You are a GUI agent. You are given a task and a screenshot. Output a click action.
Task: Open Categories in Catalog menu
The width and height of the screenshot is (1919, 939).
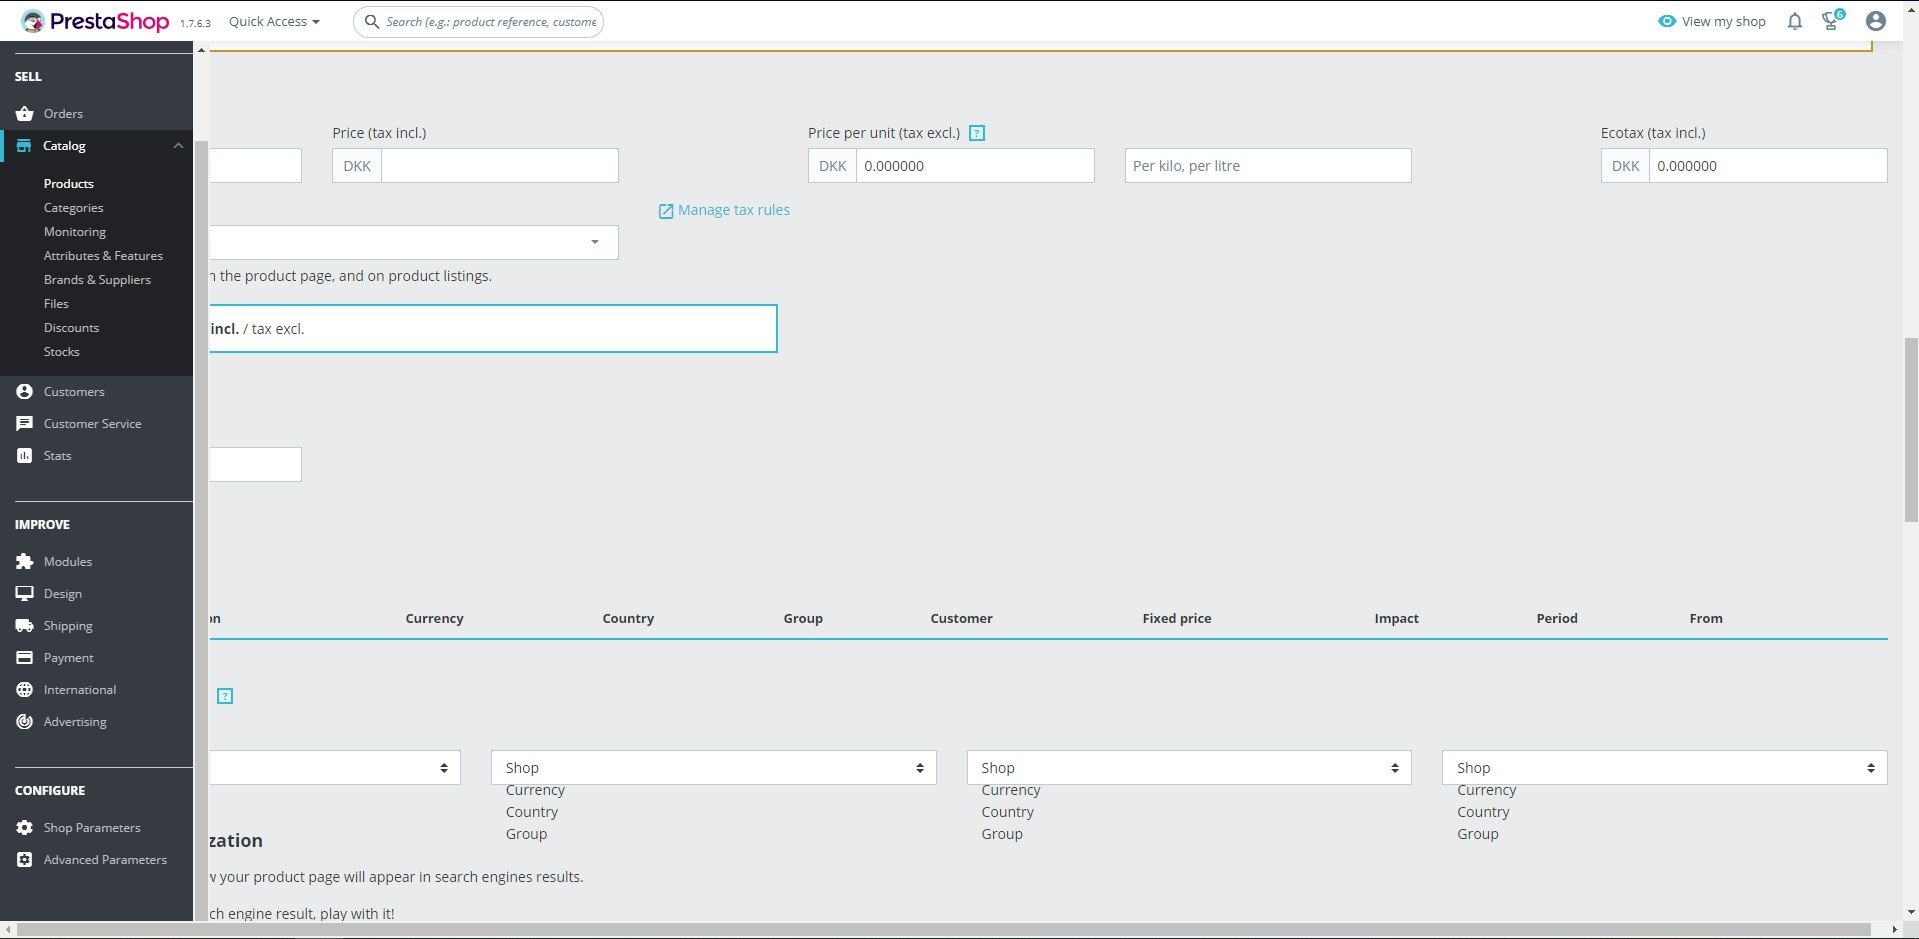click(x=73, y=208)
